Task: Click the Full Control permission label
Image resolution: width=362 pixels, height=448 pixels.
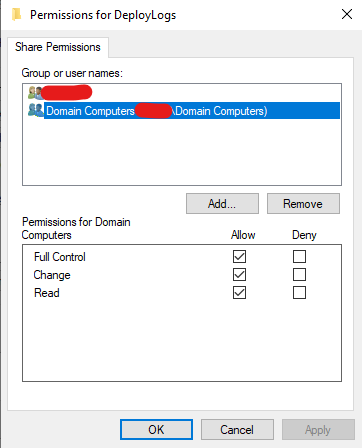Action: tap(60, 257)
